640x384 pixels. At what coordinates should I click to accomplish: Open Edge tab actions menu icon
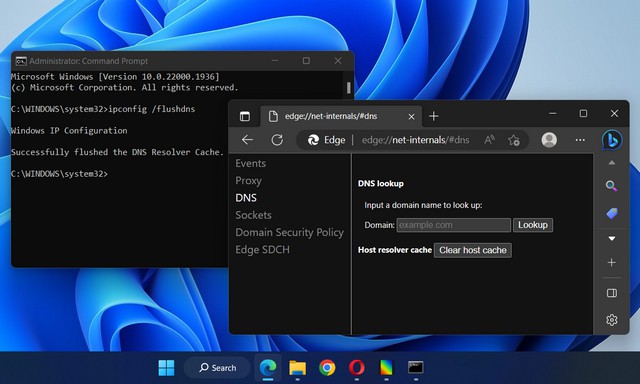(244, 116)
